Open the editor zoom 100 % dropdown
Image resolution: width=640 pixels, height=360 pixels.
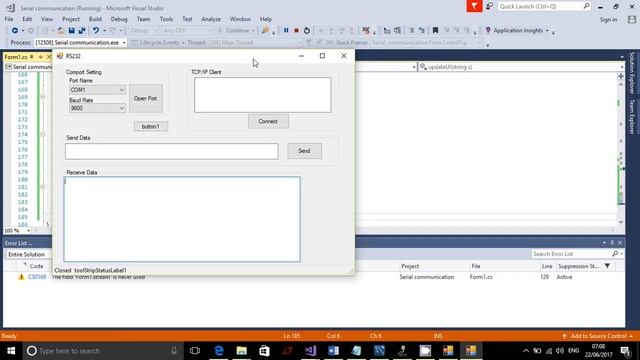(28, 231)
